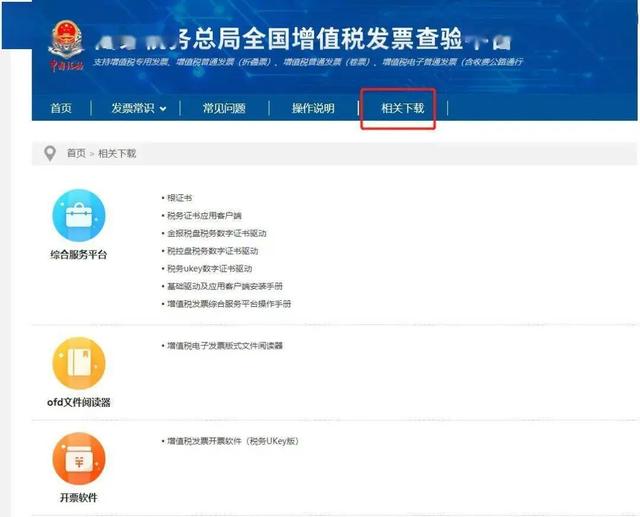640x517 pixels.
Task: Download 税控盘税务数字证书驱动
Action: pos(213,251)
